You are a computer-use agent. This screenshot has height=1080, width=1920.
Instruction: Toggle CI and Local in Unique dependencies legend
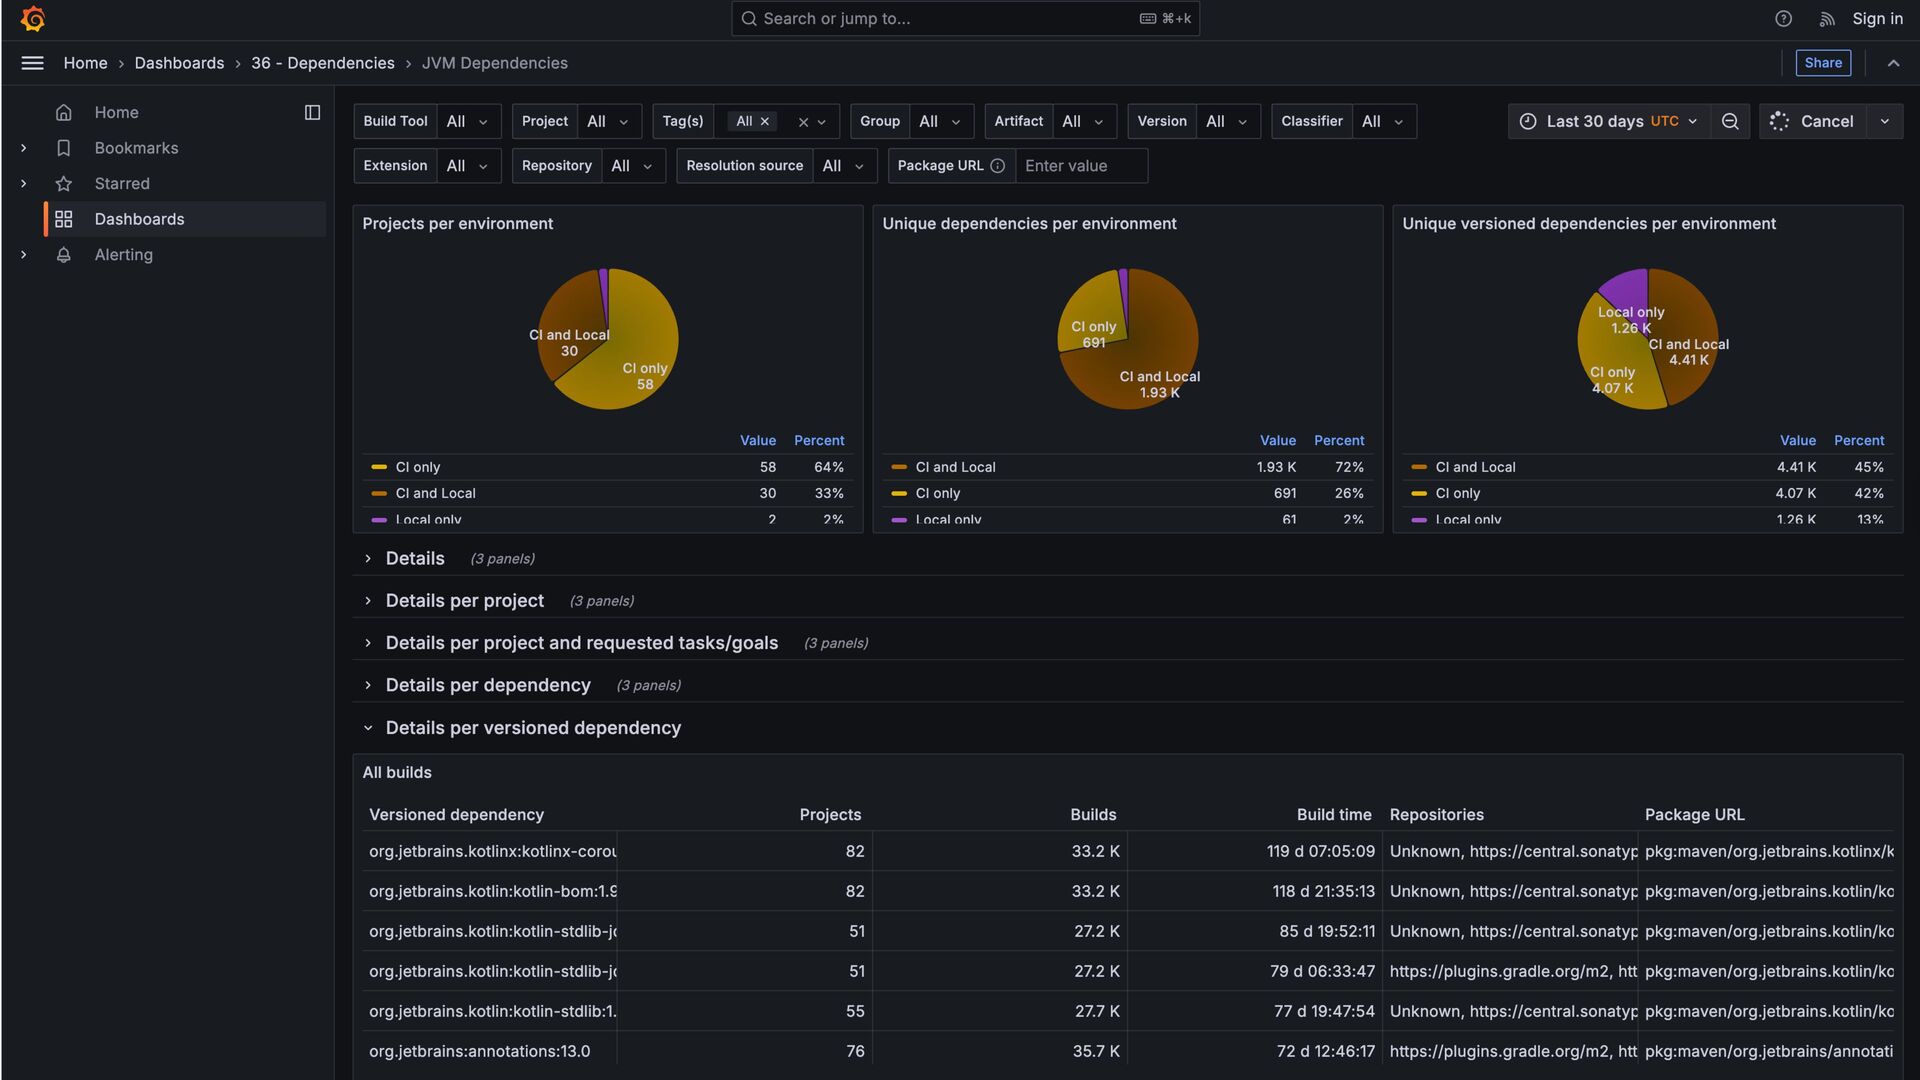pyautogui.click(x=955, y=467)
